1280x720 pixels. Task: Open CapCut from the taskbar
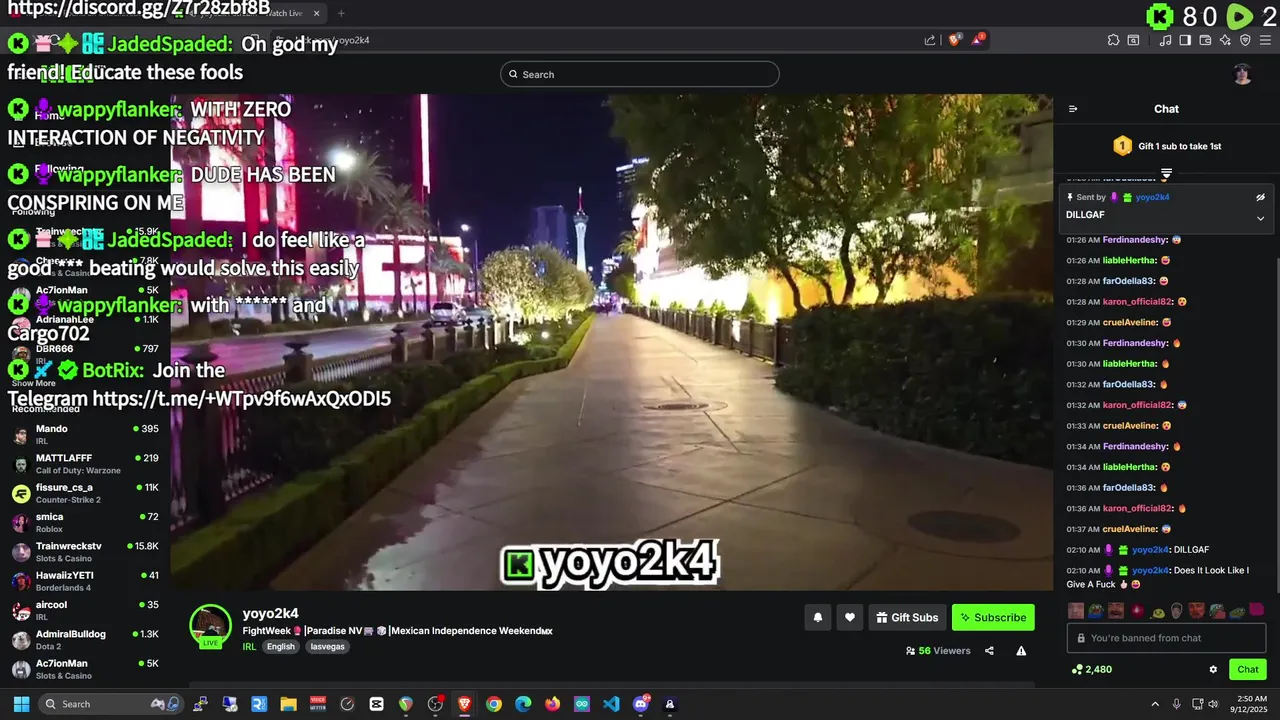pos(376,704)
